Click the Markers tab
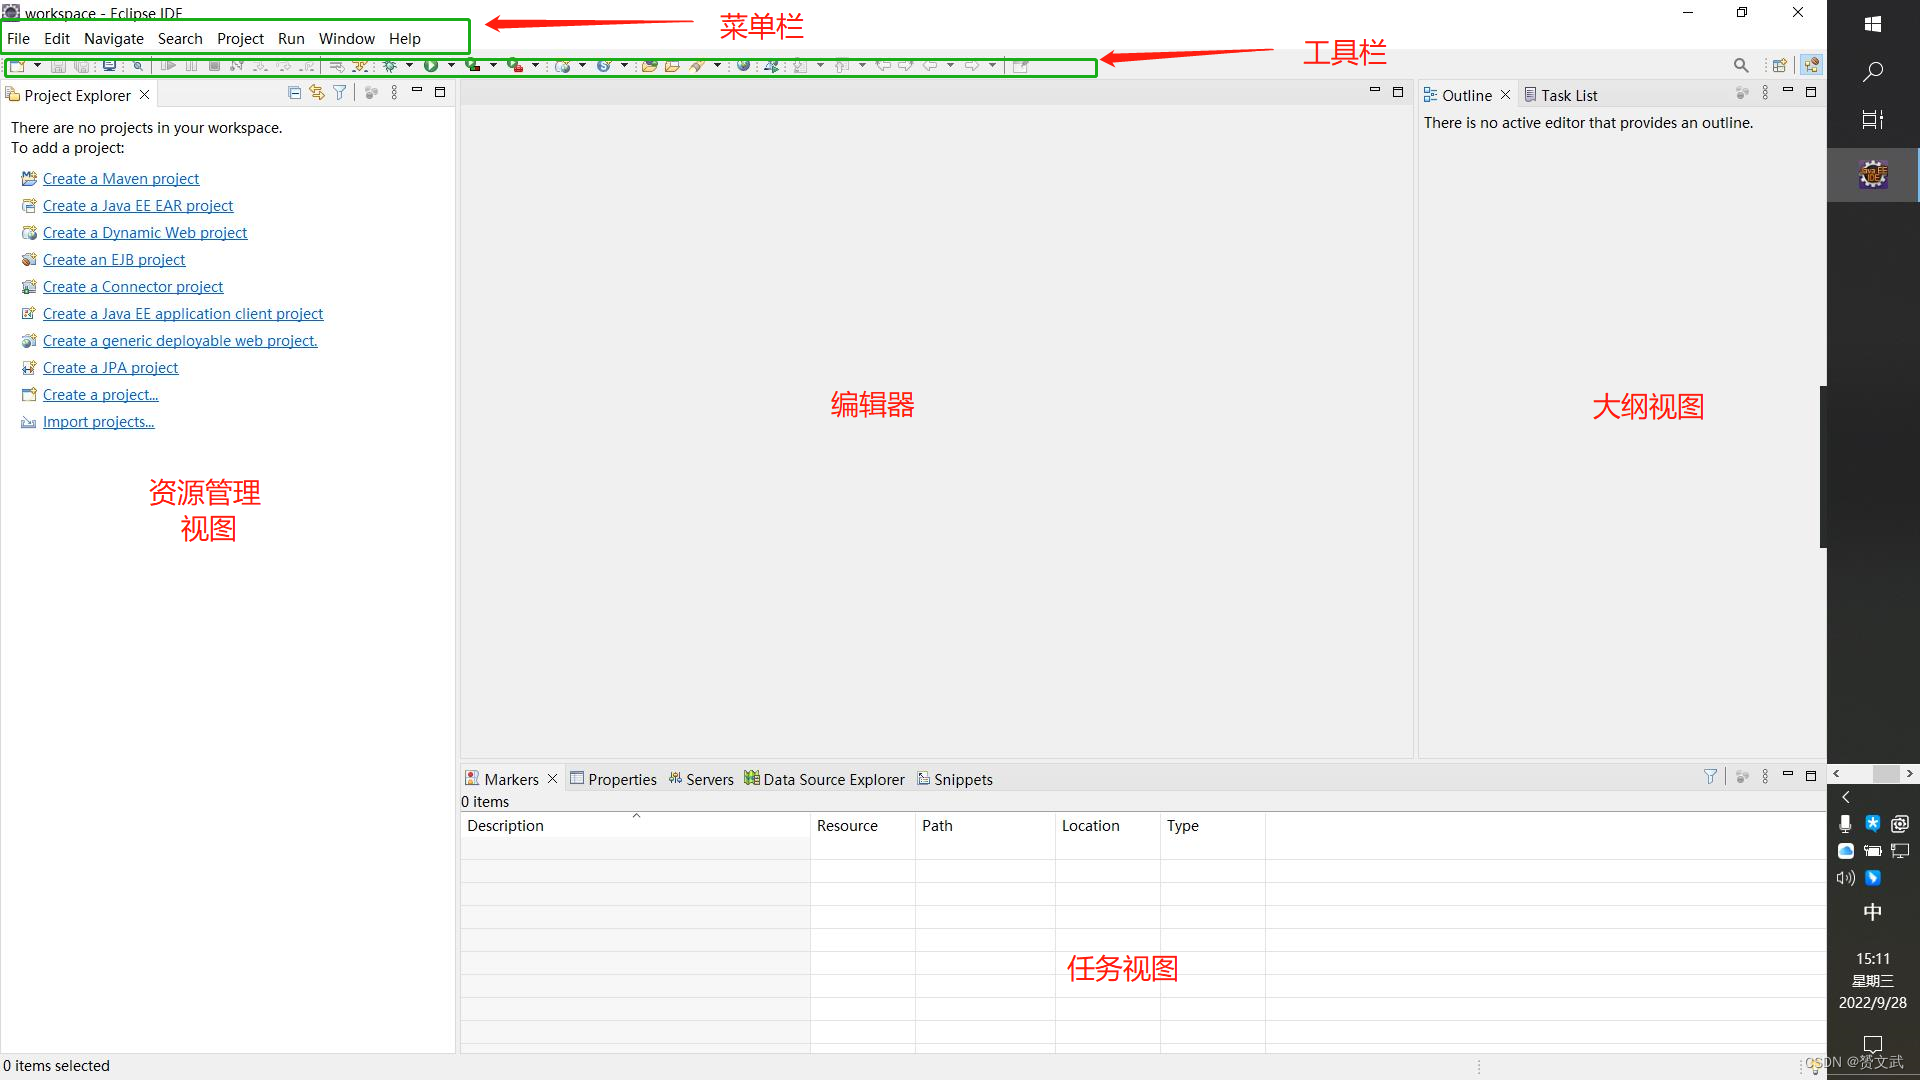The image size is (1920, 1080). (x=510, y=778)
